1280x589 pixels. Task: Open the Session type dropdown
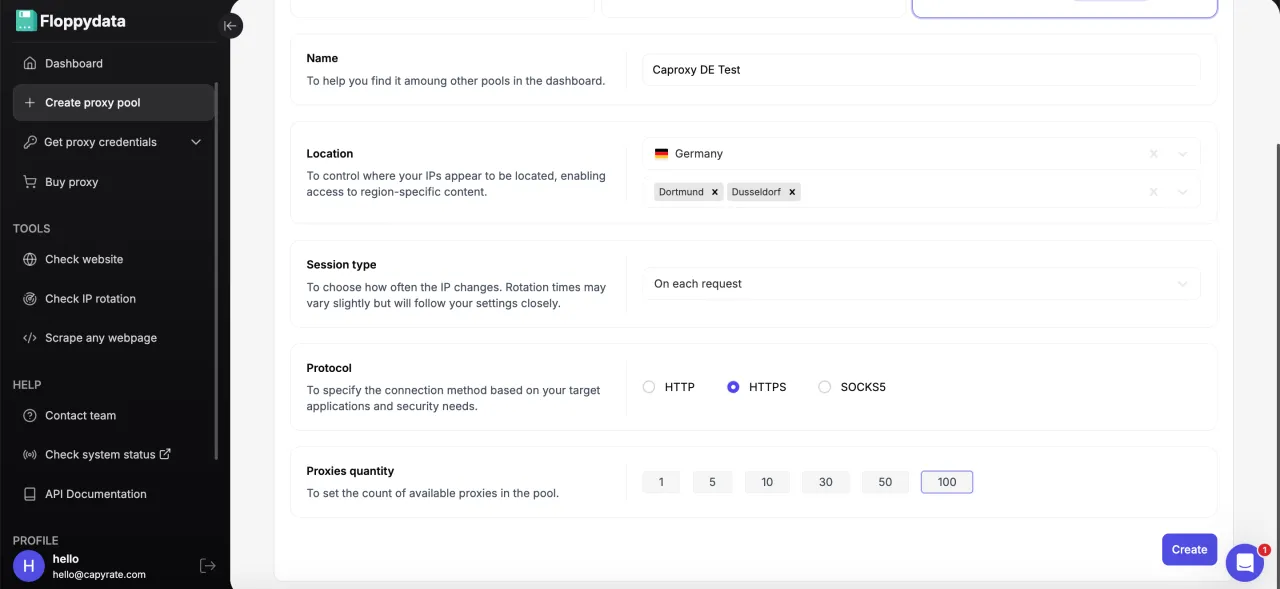(920, 284)
